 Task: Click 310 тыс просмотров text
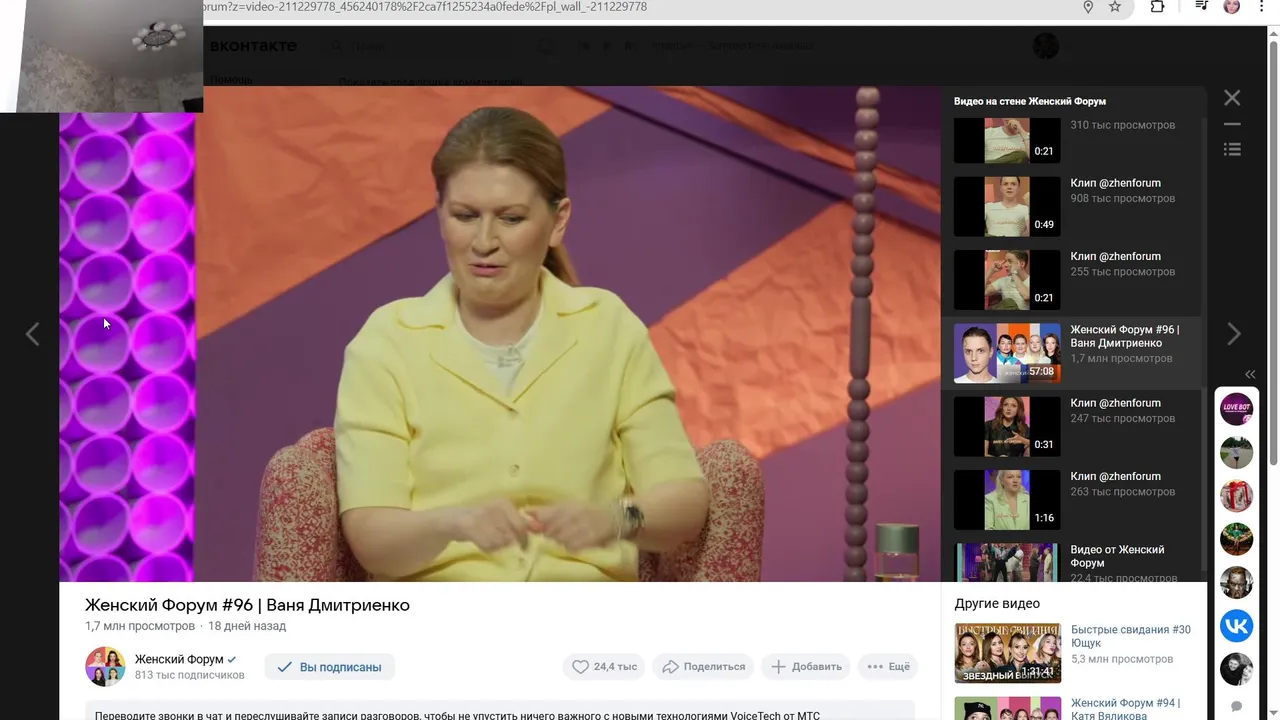1122,125
